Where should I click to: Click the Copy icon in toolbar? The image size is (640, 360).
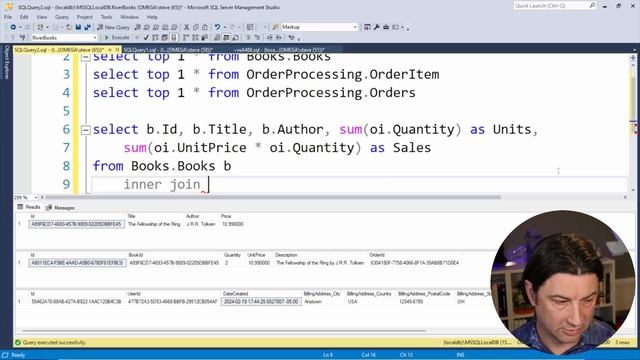(196, 27)
